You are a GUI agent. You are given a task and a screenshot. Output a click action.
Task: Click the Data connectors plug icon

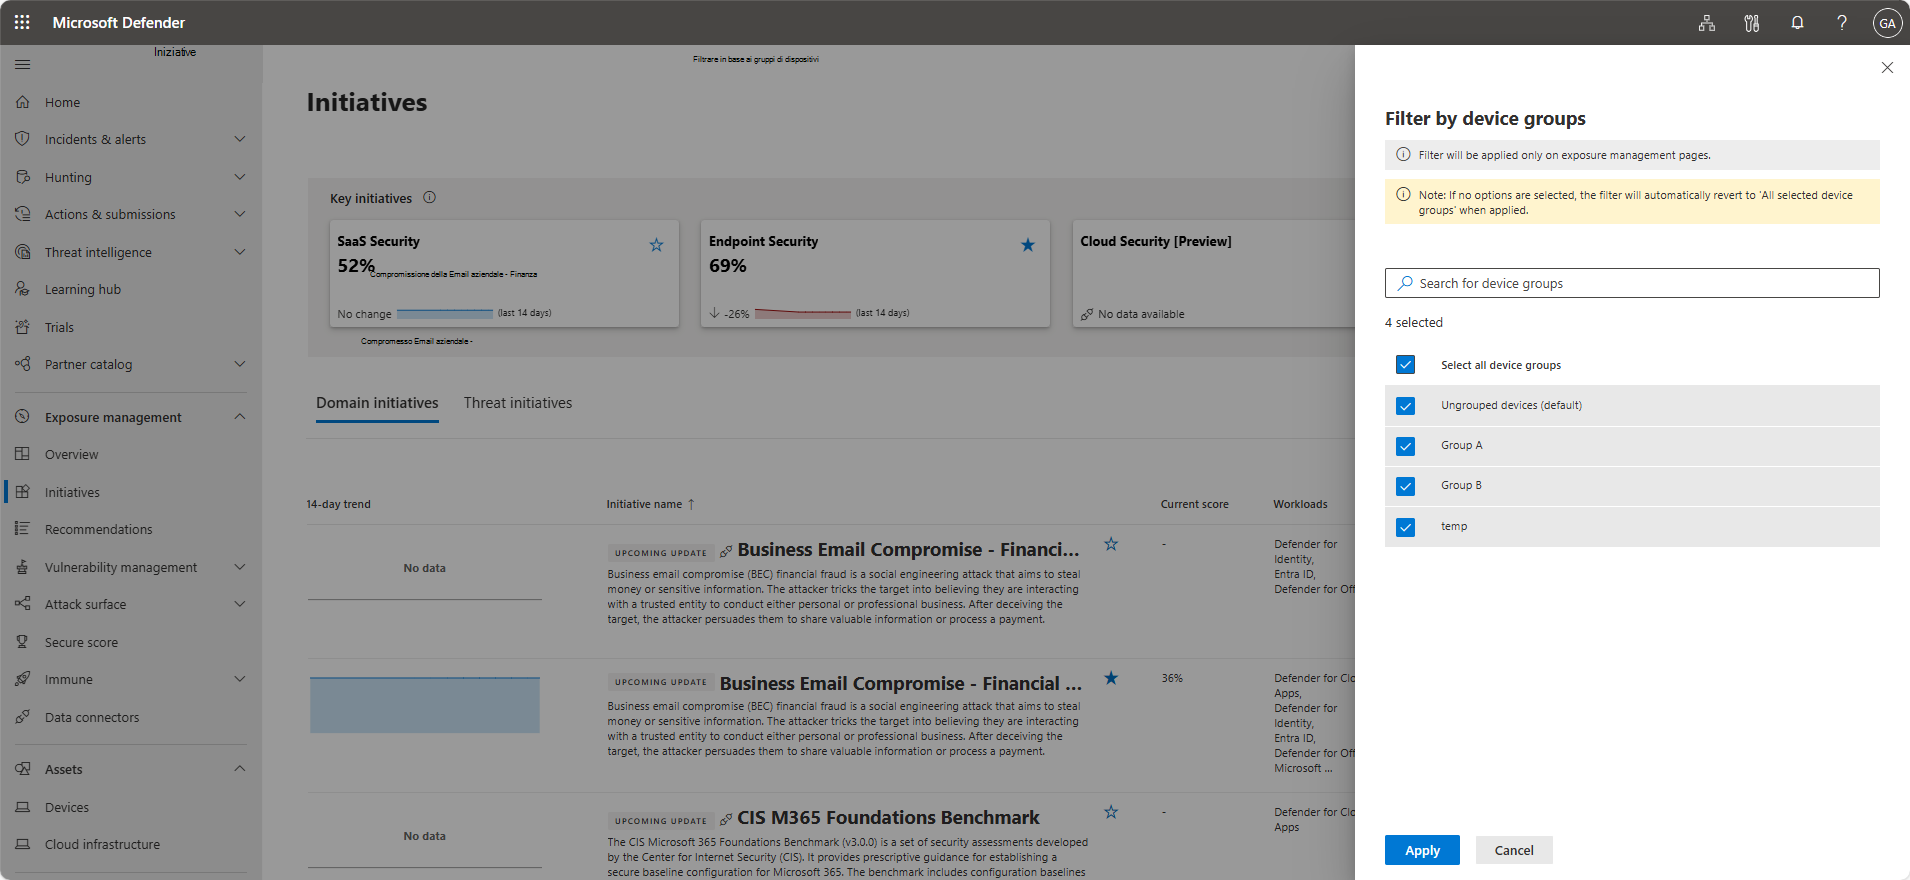click(22, 717)
